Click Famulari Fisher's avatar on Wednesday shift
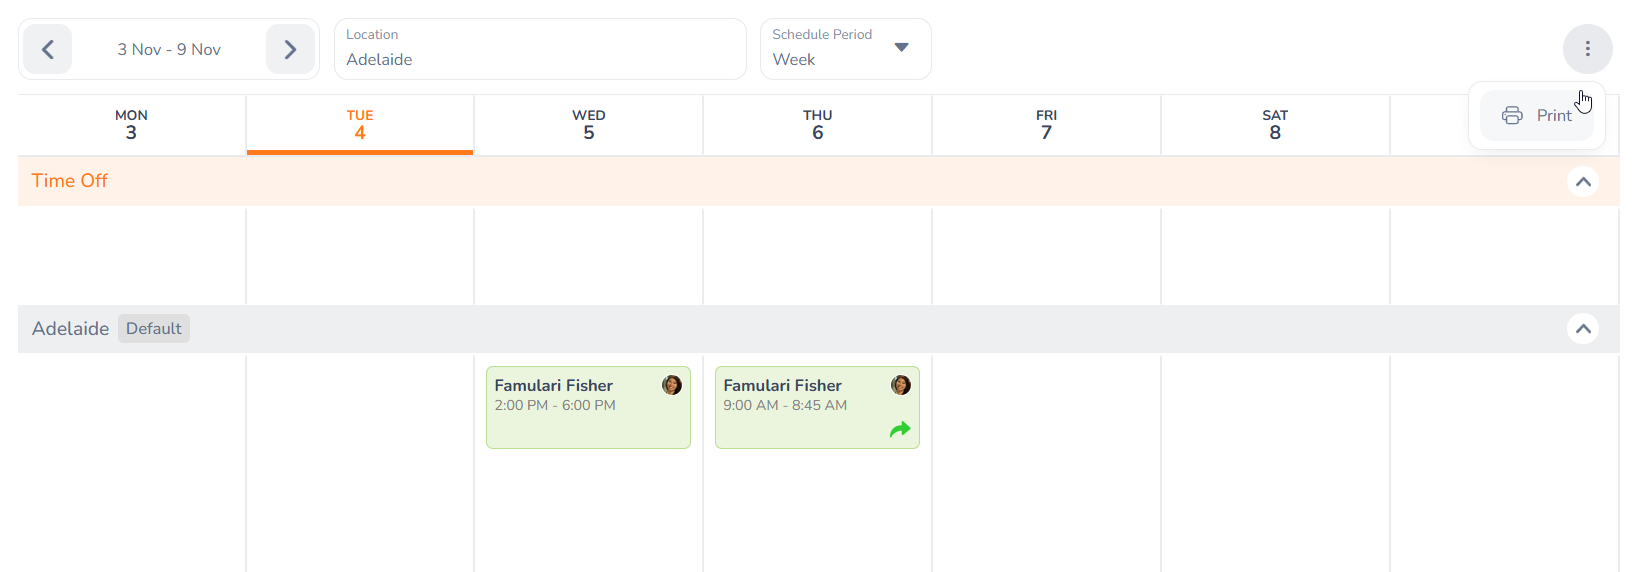The height and width of the screenshot is (572, 1635). click(672, 385)
